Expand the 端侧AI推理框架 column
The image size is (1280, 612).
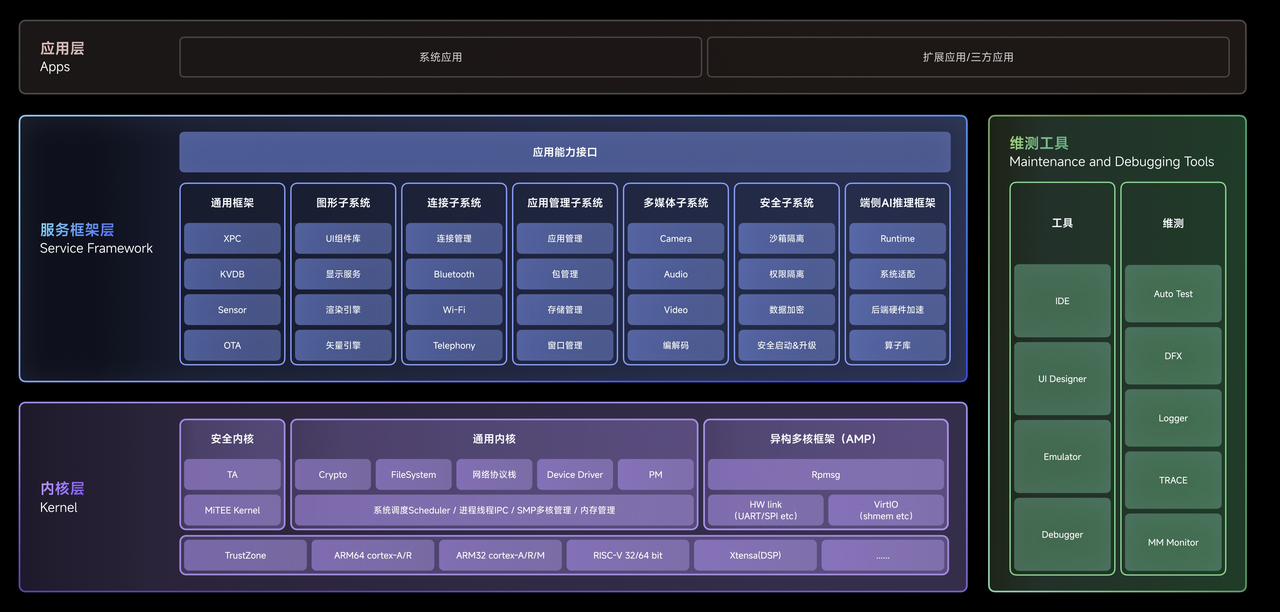click(897, 201)
